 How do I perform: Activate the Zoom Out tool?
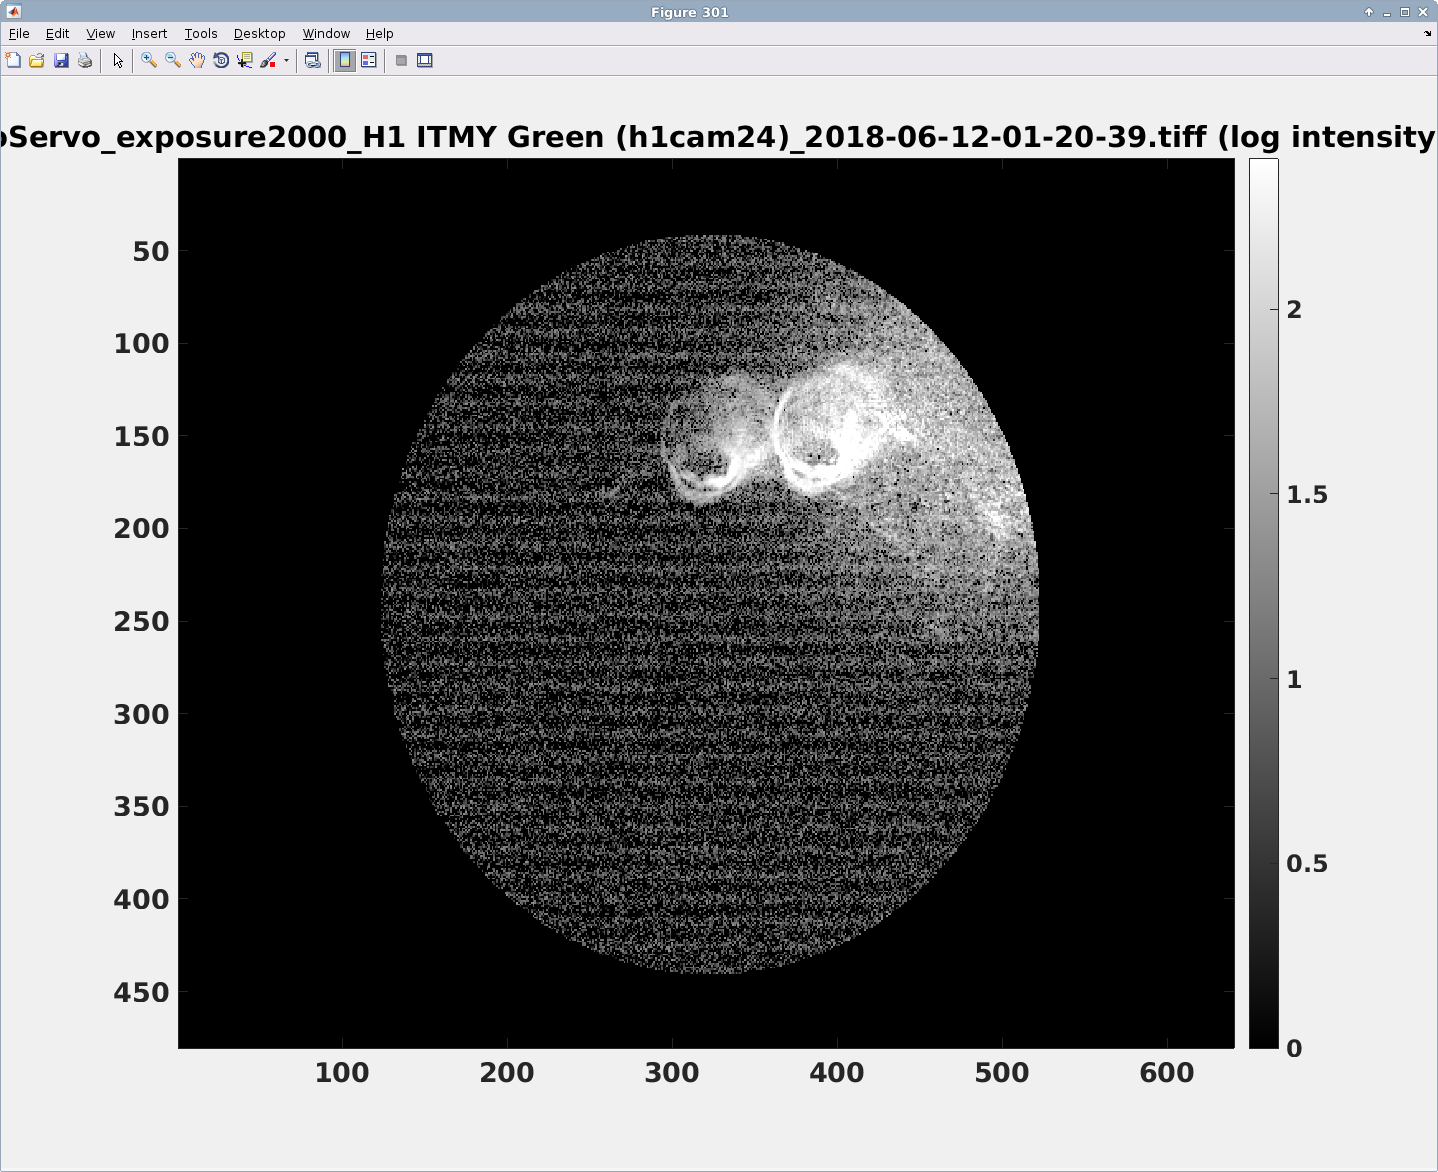173,61
